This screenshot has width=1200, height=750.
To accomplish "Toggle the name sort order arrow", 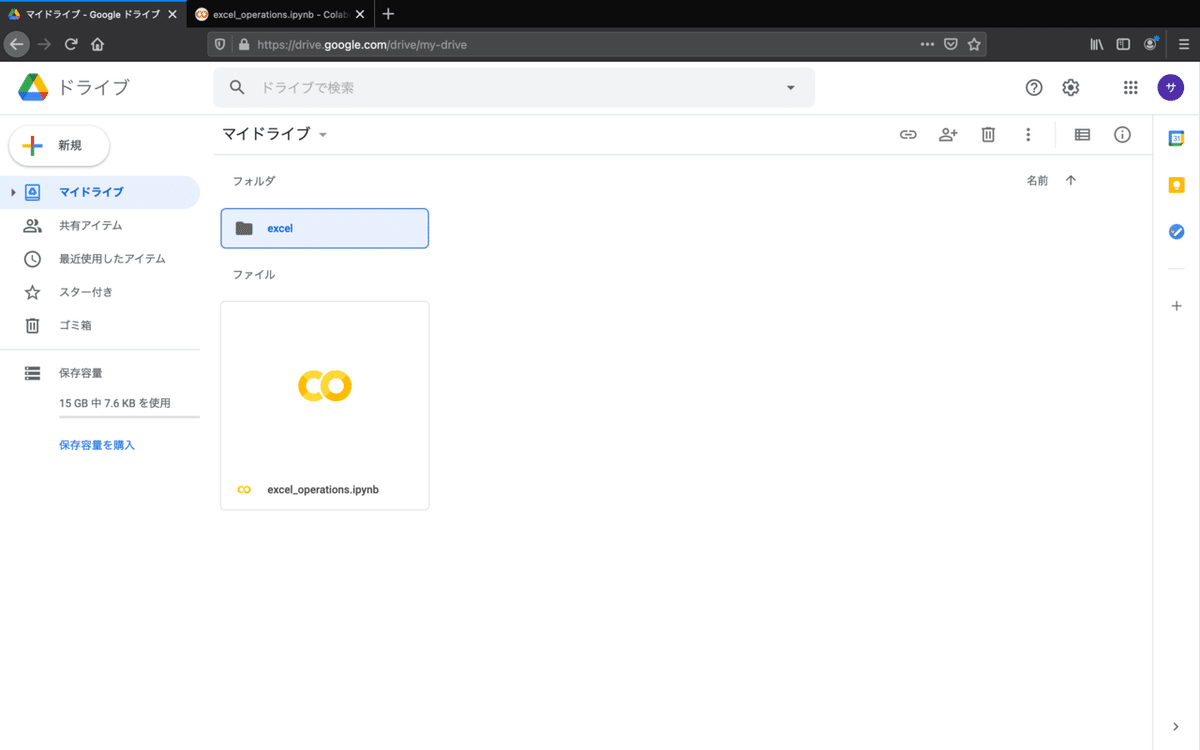I will click(1070, 180).
